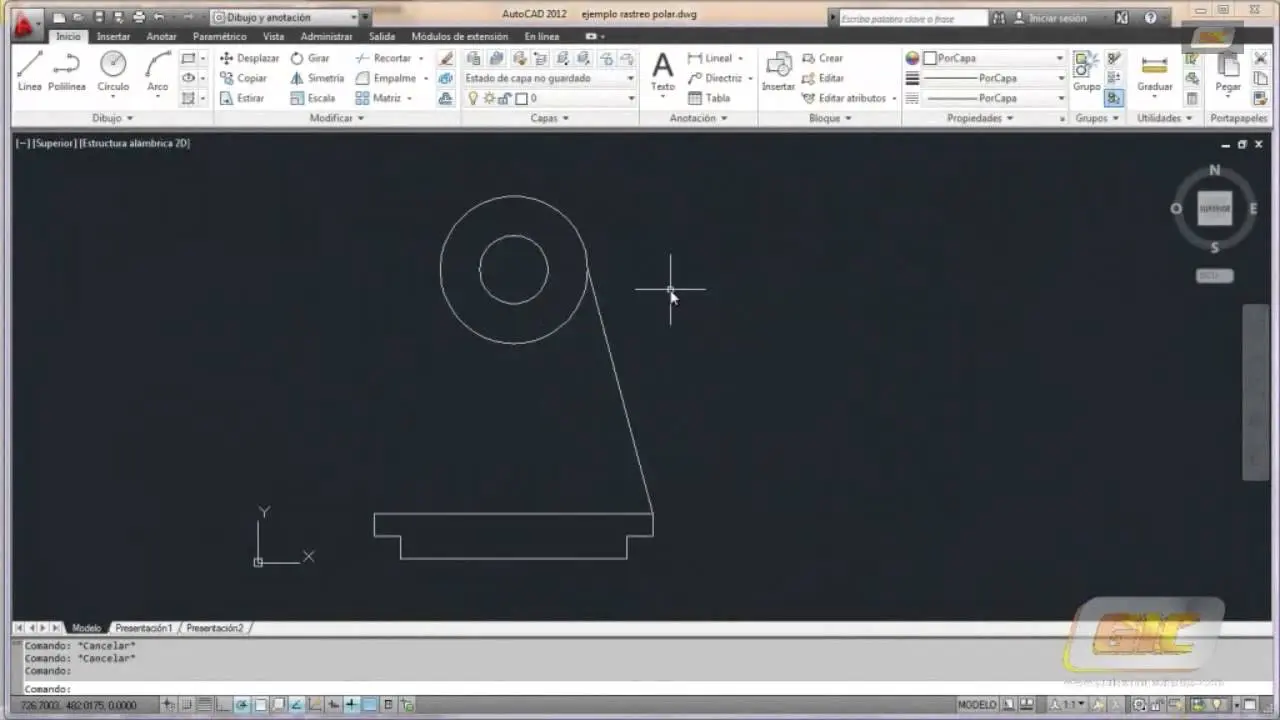Viewport: 1280px width, 720px height.
Task: Click the Estructura alámbrica 2D visual style label
Action: (135, 143)
